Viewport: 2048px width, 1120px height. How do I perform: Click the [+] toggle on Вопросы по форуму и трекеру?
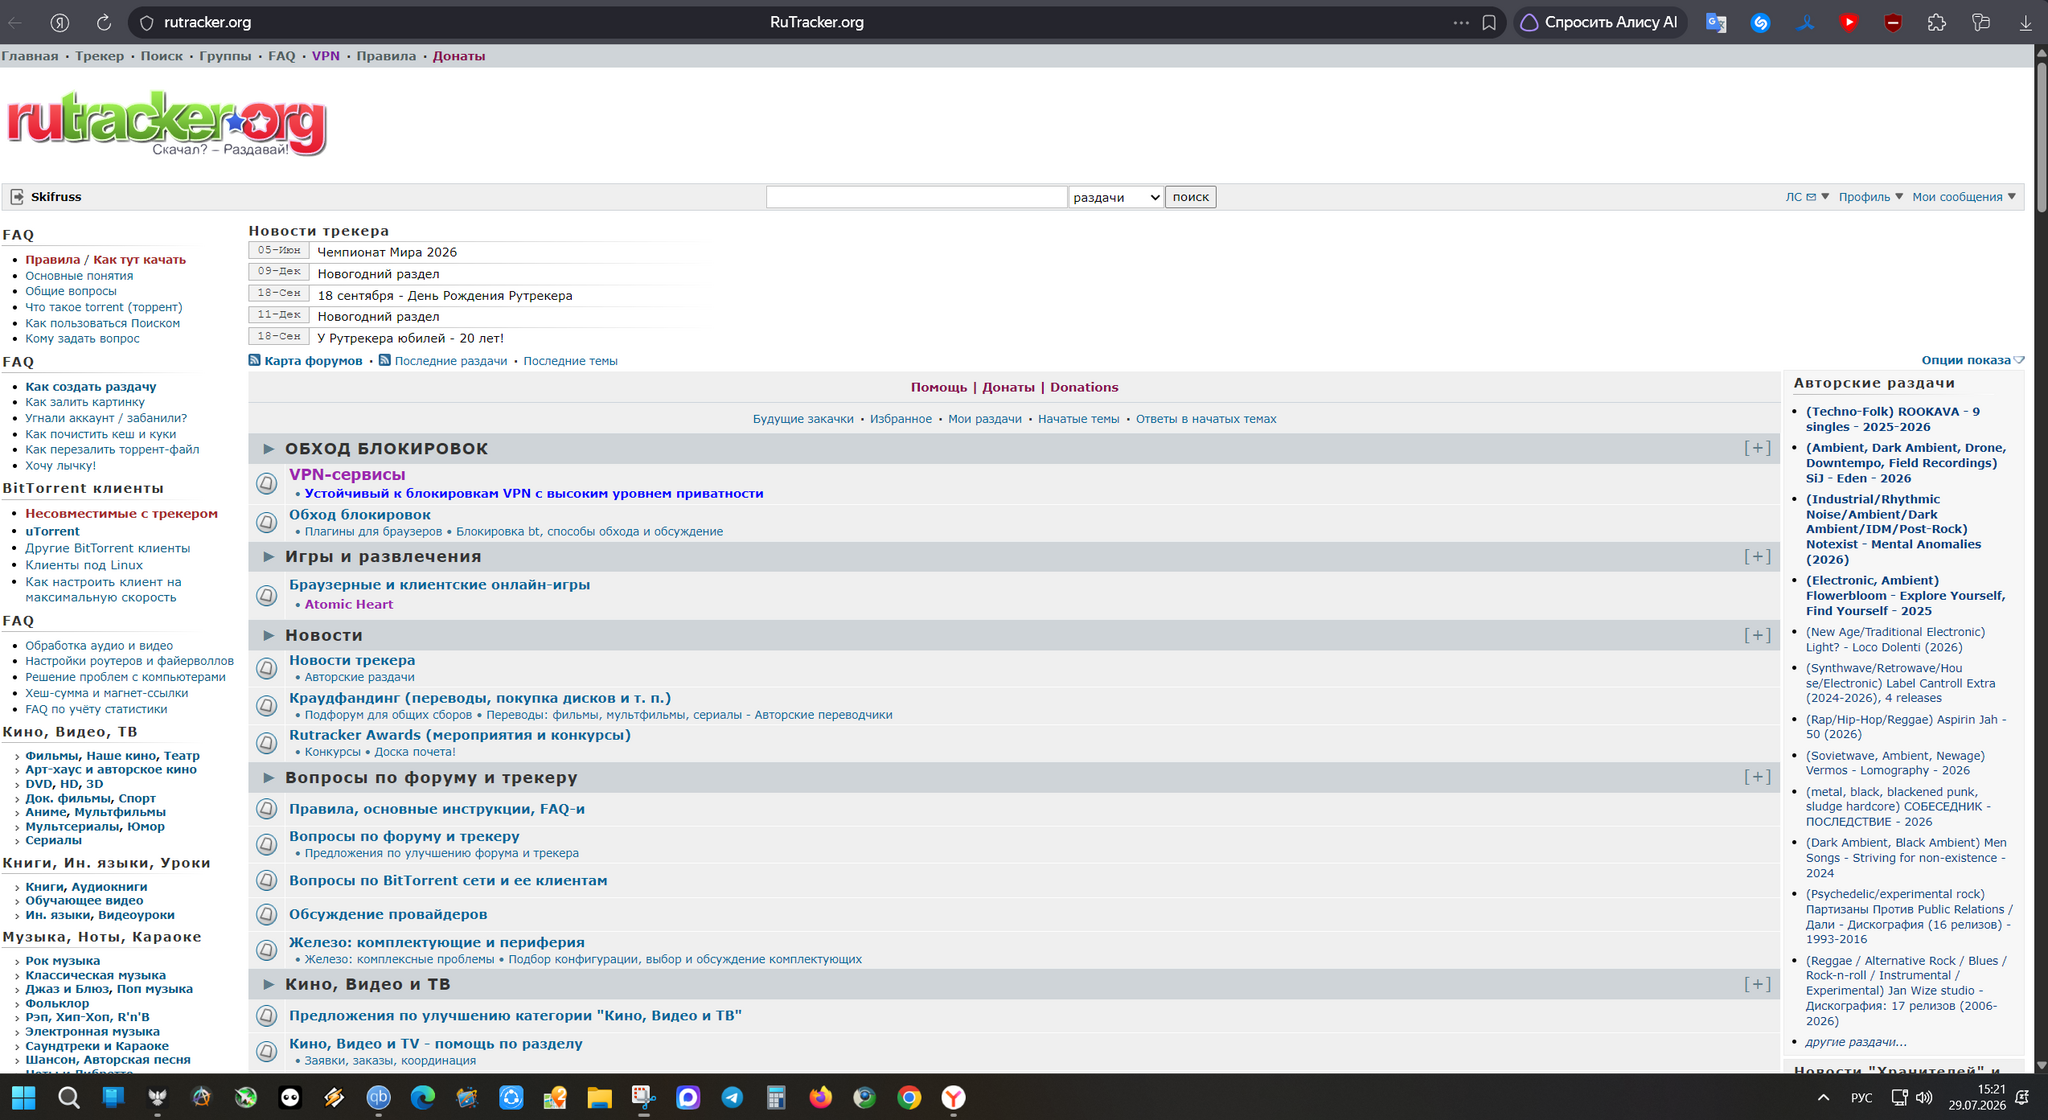pyautogui.click(x=1757, y=777)
